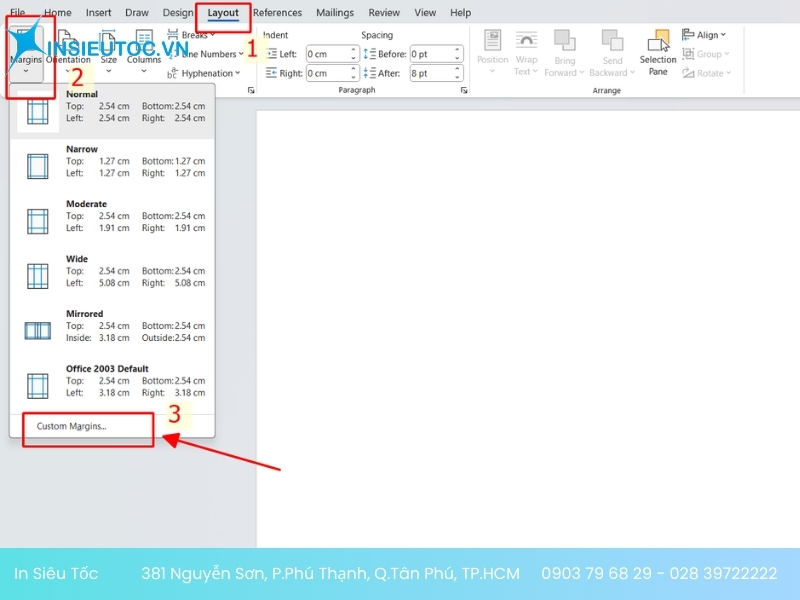The height and width of the screenshot is (600, 800).
Task: Open the Layout ribbon tab
Action: [223, 13]
